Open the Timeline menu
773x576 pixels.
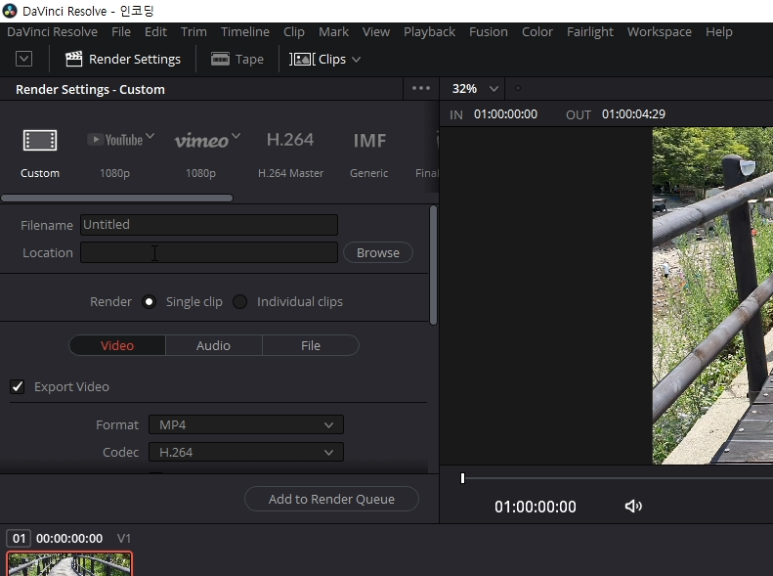click(x=245, y=32)
